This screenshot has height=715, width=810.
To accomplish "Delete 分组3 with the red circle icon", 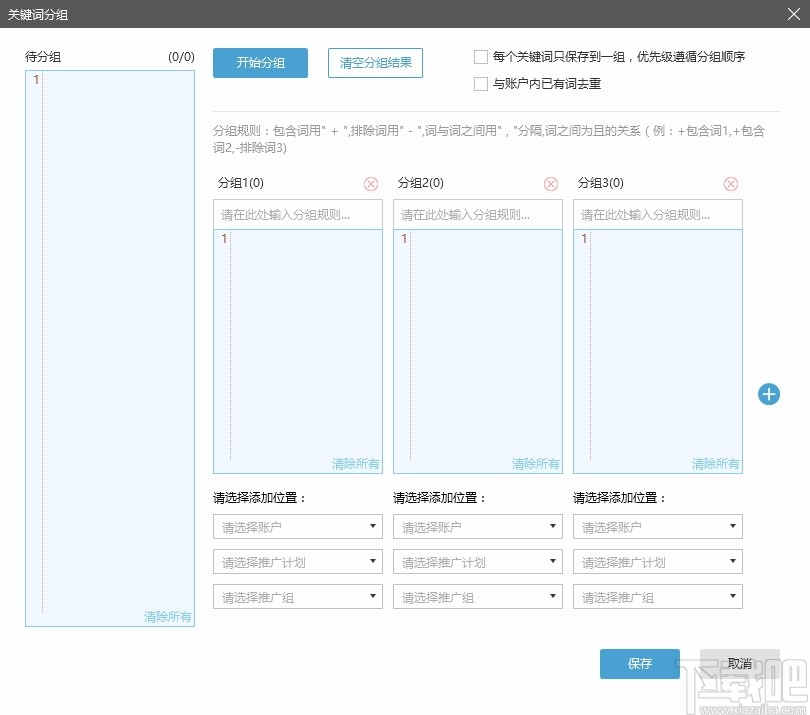I will click(x=731, y=183).
